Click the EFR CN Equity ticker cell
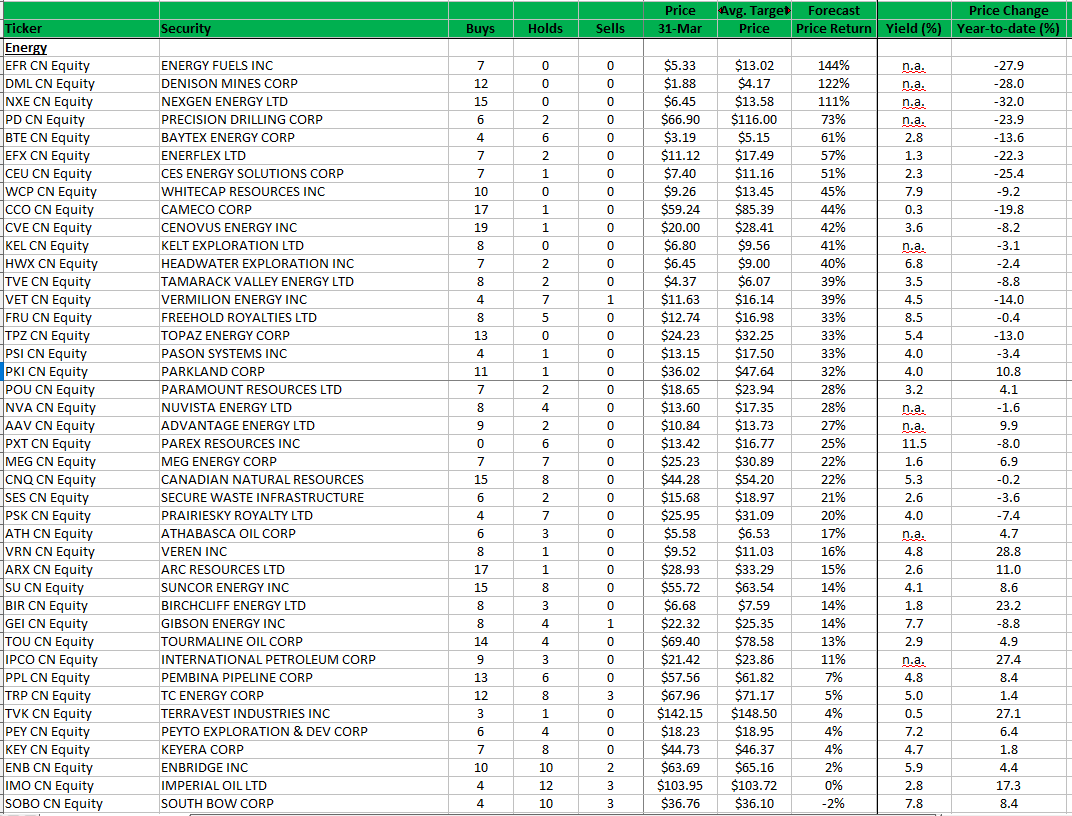This screenshot has height=816, width=1072. click(x=81, y=66)
